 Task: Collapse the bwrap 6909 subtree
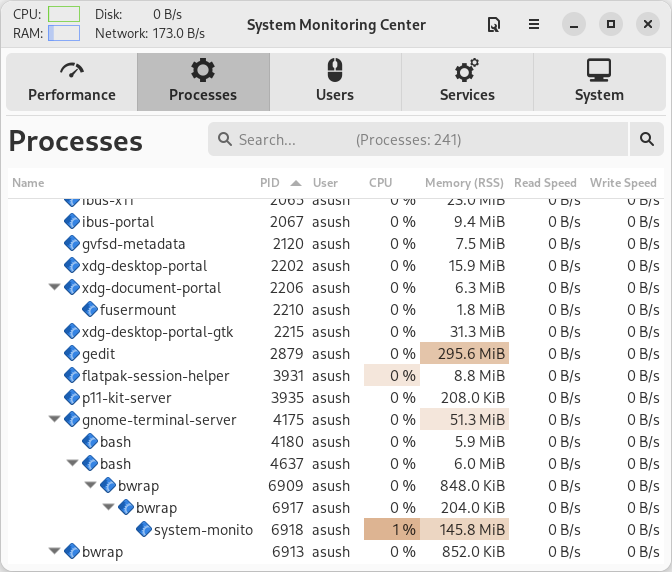point(90,486)
